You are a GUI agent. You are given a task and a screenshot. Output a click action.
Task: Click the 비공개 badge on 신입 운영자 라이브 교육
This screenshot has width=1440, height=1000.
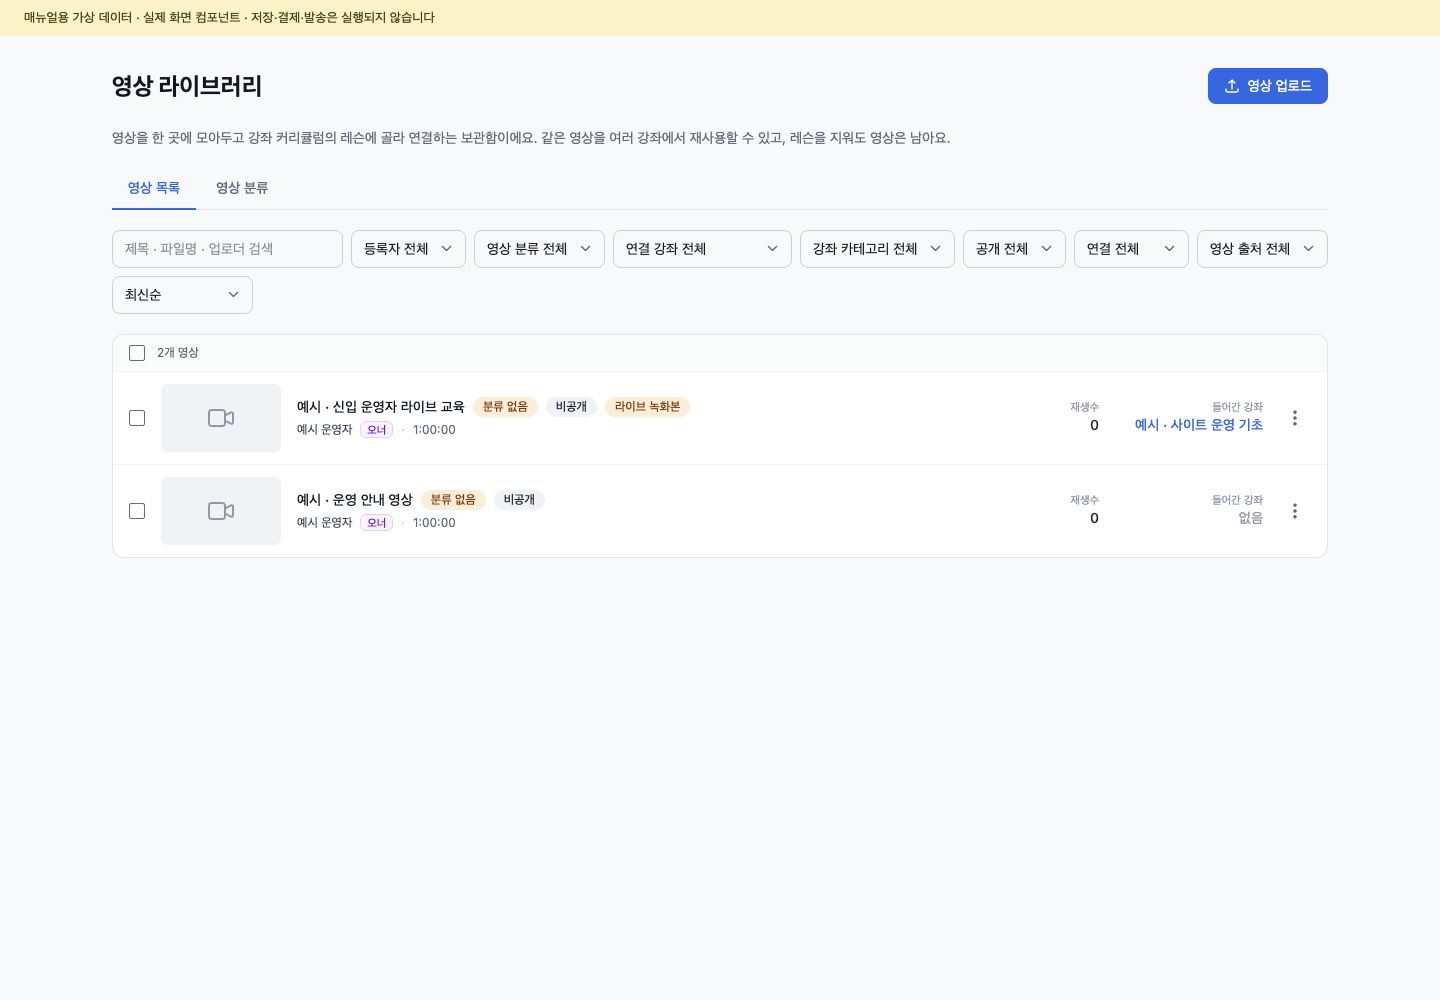point(571,407)
